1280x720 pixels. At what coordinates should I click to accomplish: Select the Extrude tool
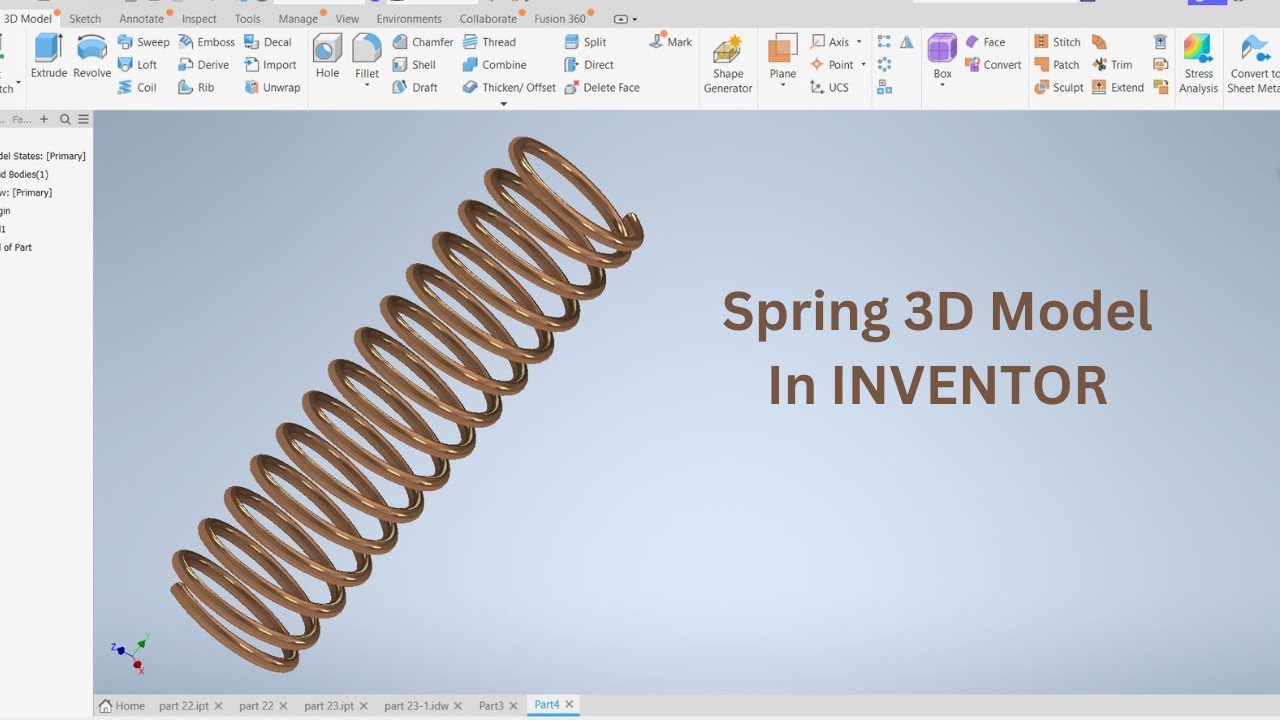(x=48, y=56)
